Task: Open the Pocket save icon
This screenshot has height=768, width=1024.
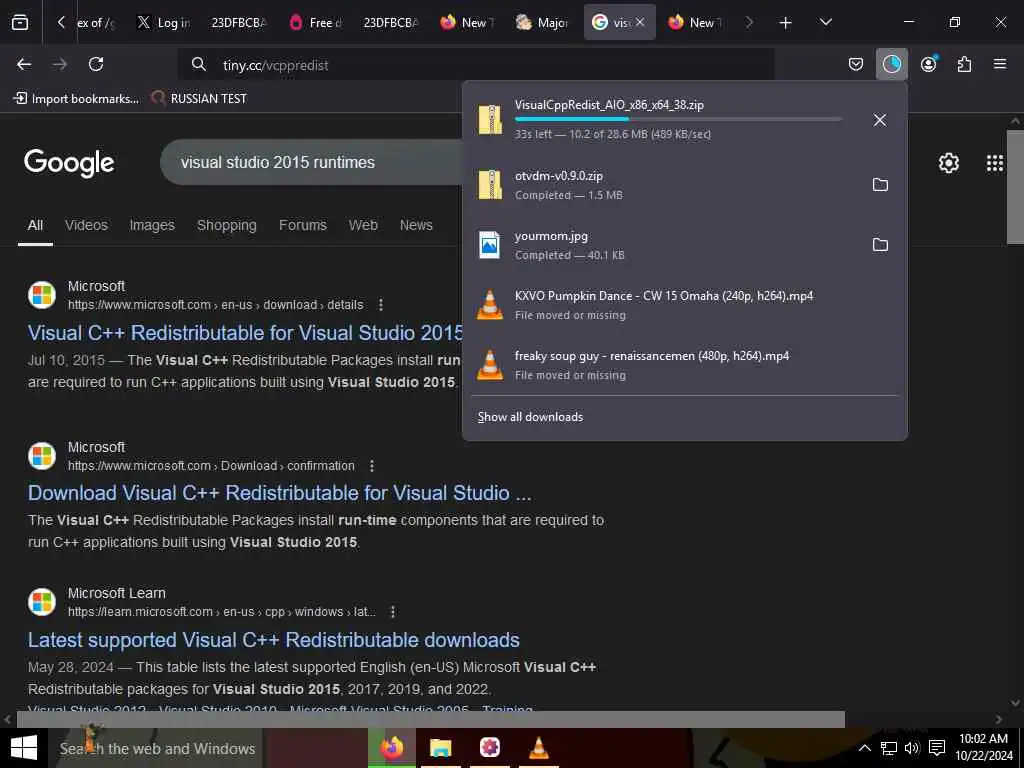Action: [856, 64]
